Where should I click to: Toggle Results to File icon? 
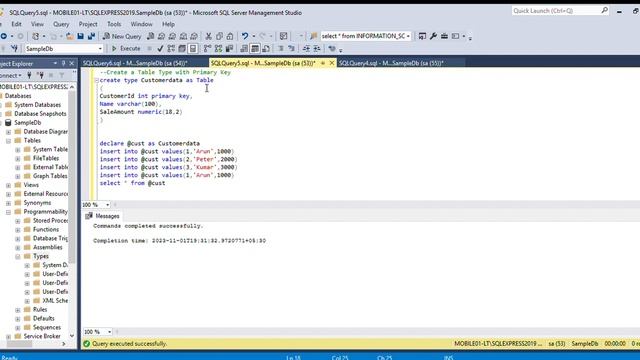click(x=266, y=49)
